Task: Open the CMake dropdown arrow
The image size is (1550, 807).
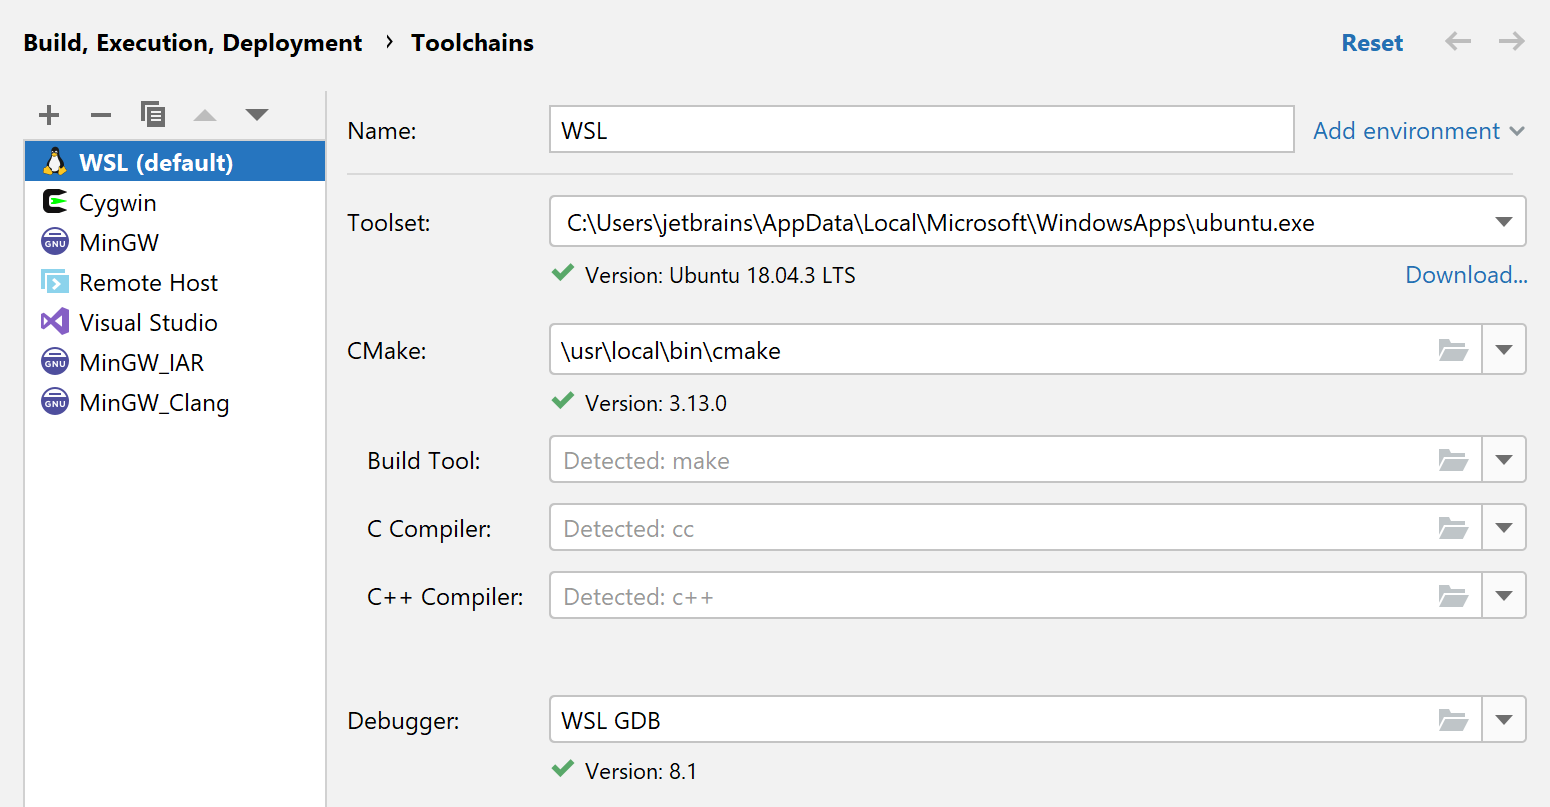Action: pos(1504,350)
